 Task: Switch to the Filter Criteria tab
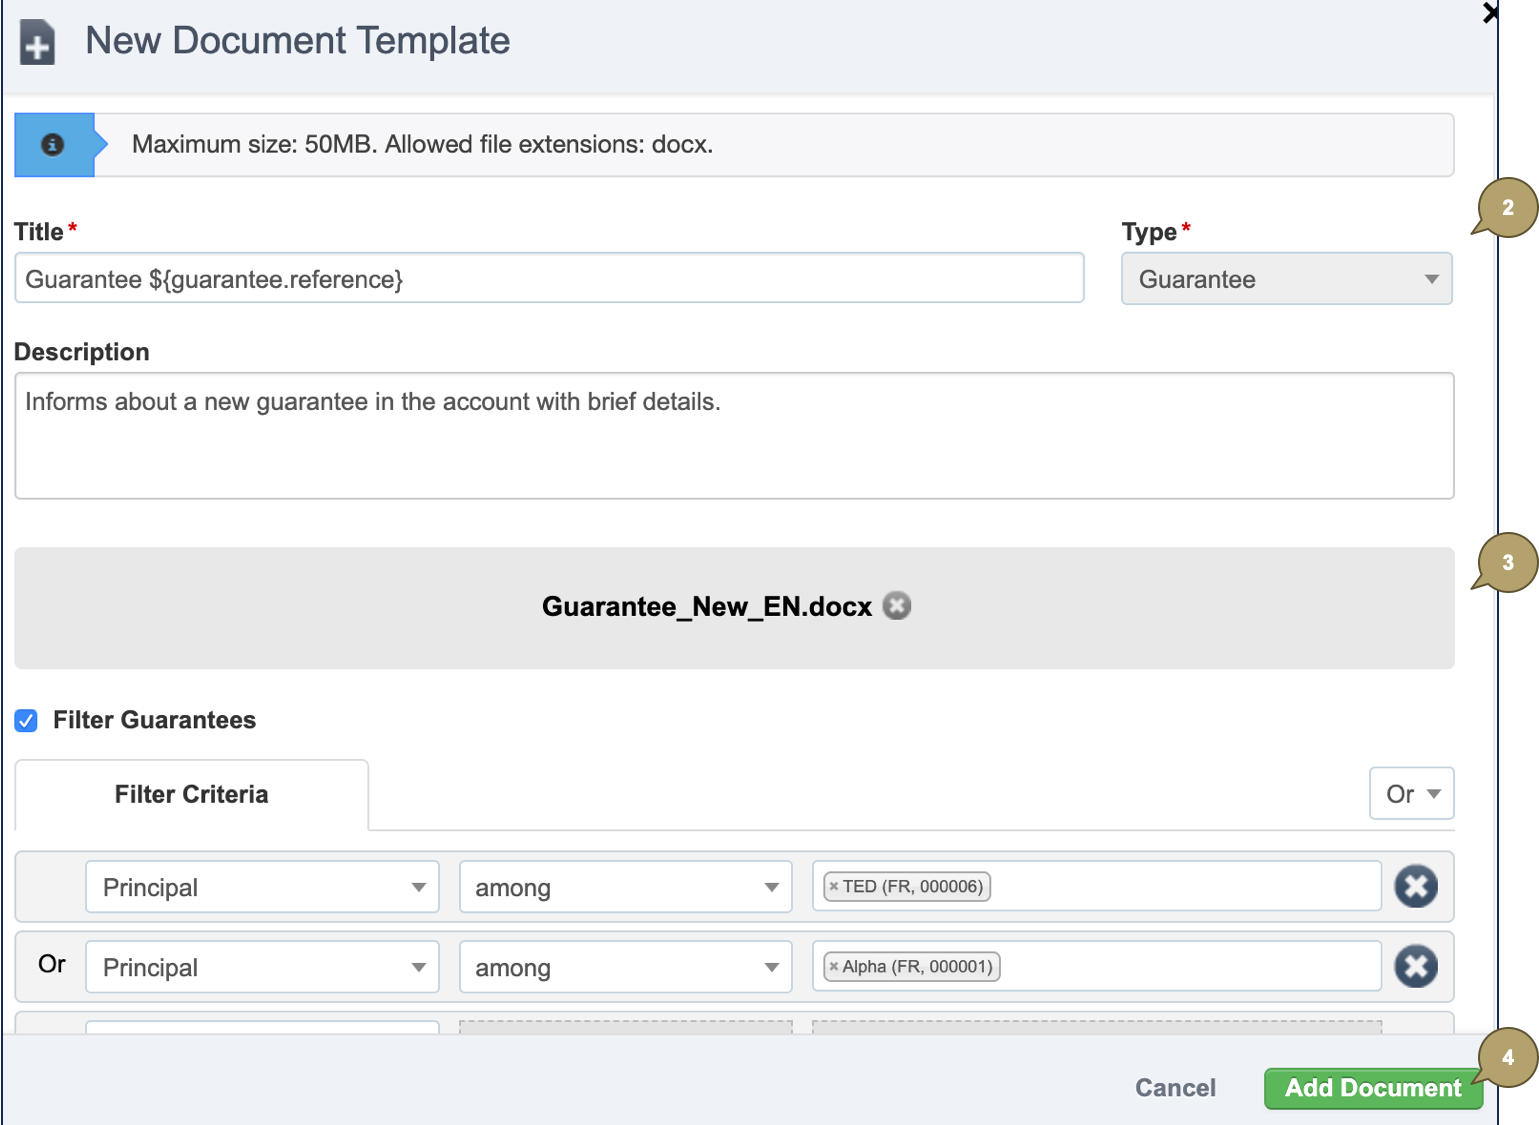click(191, 794)
